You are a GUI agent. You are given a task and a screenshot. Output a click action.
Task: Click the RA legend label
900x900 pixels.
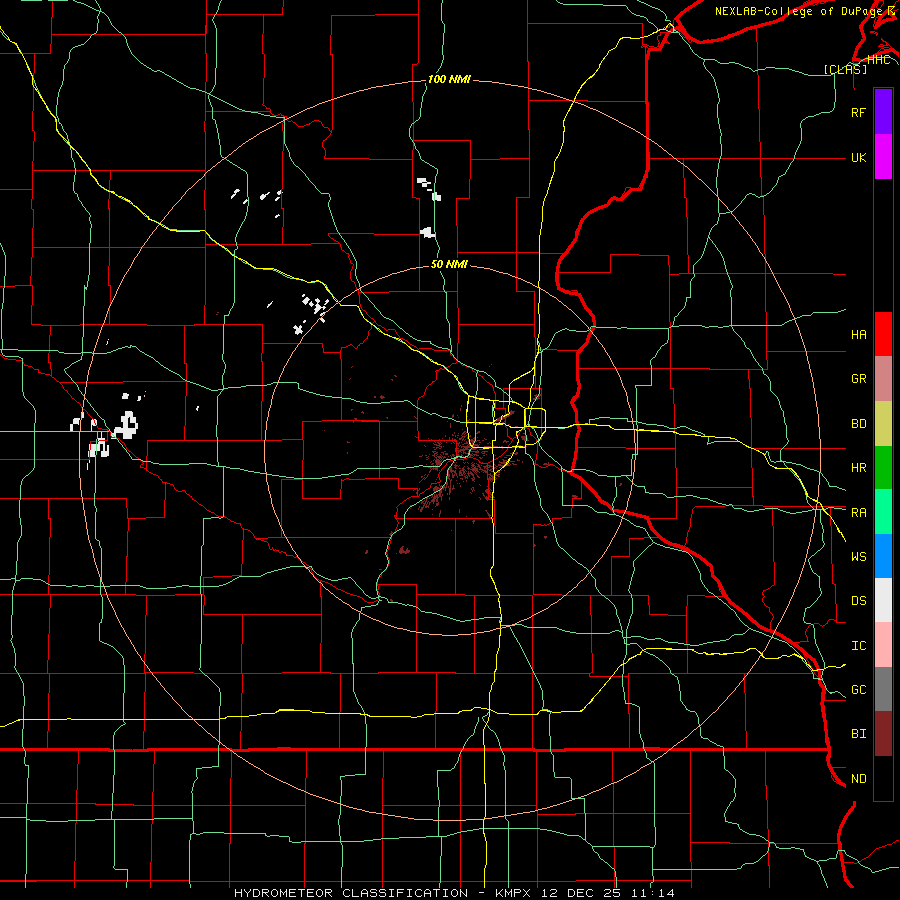point(858,512)
